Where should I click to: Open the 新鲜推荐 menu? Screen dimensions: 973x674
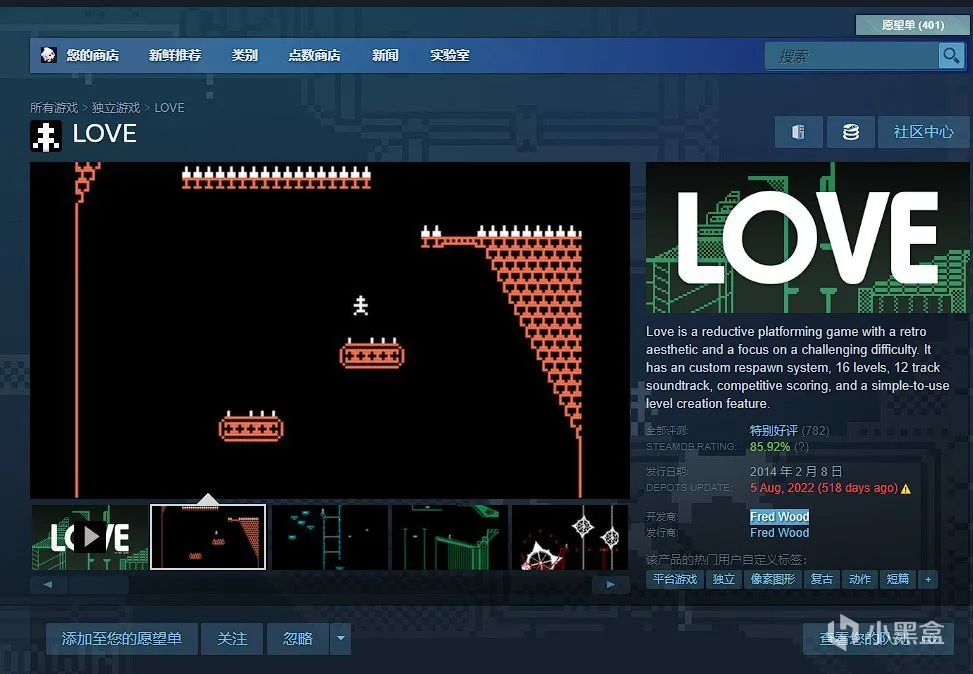coord(175,55)
